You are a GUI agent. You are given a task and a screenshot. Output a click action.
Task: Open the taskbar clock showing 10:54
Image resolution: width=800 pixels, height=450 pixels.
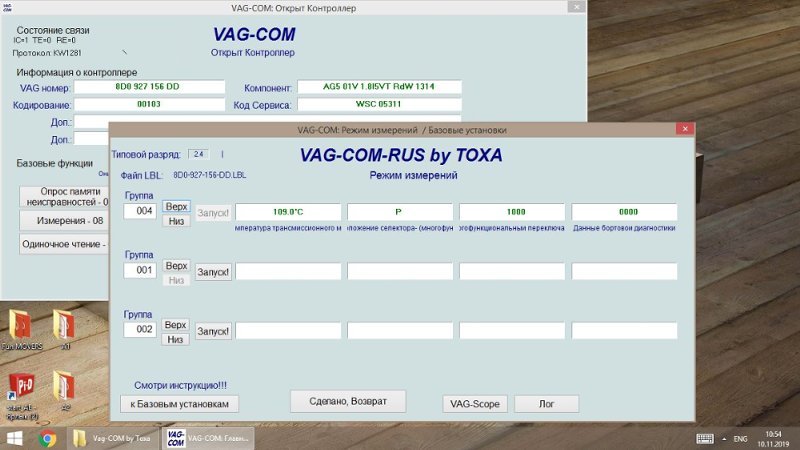pos(773,439)
